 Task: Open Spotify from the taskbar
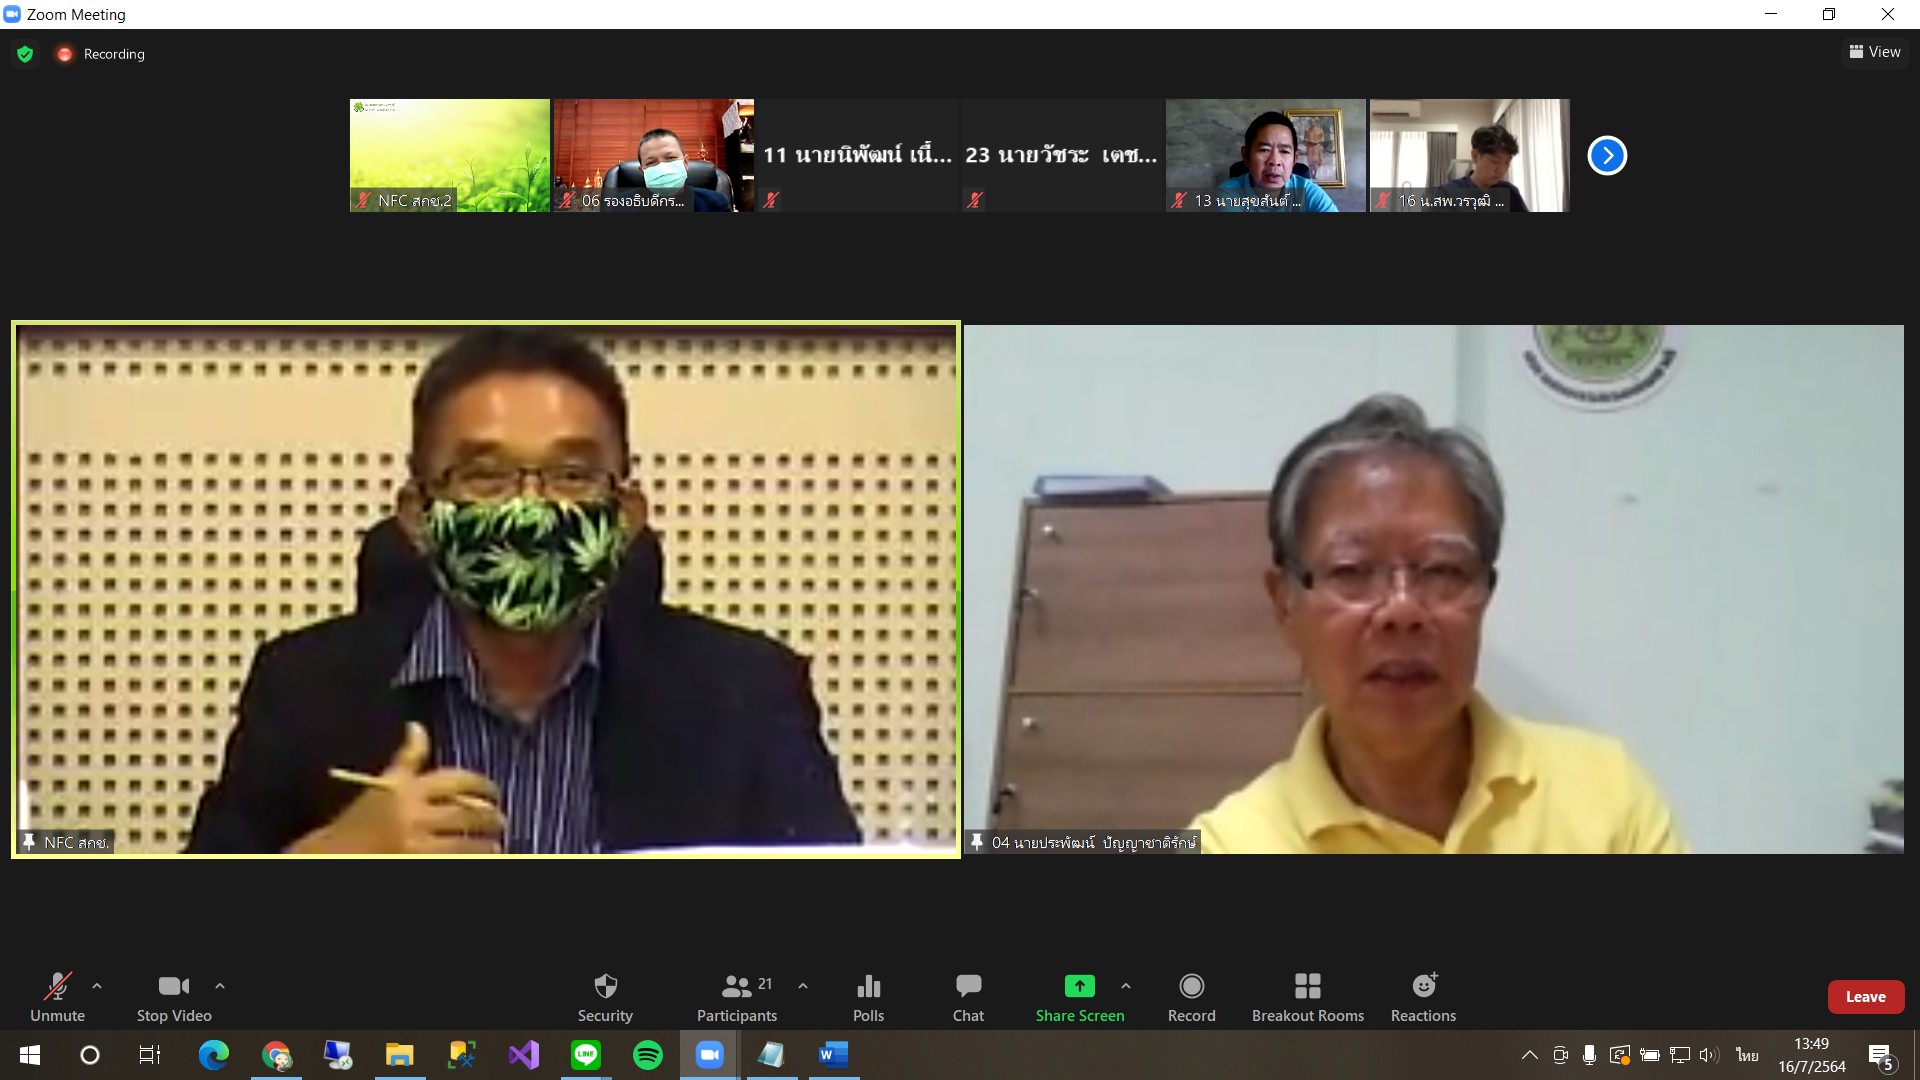pos(648,1055)
